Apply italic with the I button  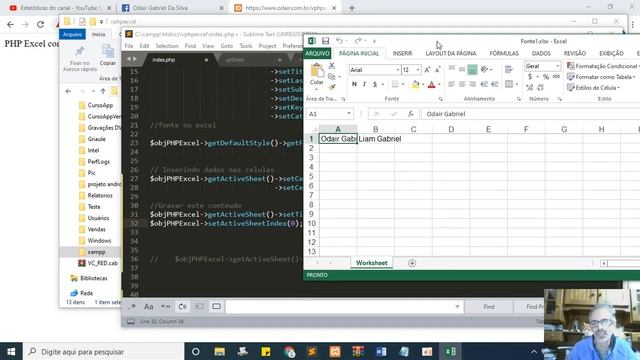[364, 84]
